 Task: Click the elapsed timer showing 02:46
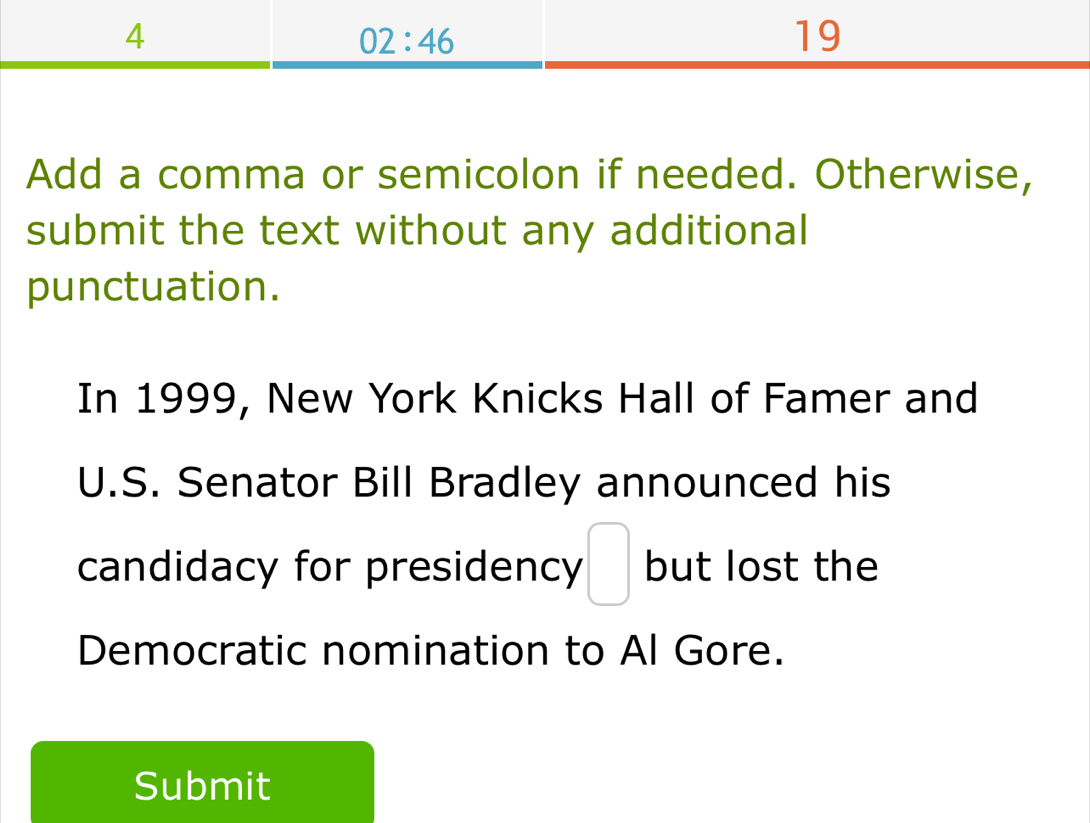tap(406, 41)
